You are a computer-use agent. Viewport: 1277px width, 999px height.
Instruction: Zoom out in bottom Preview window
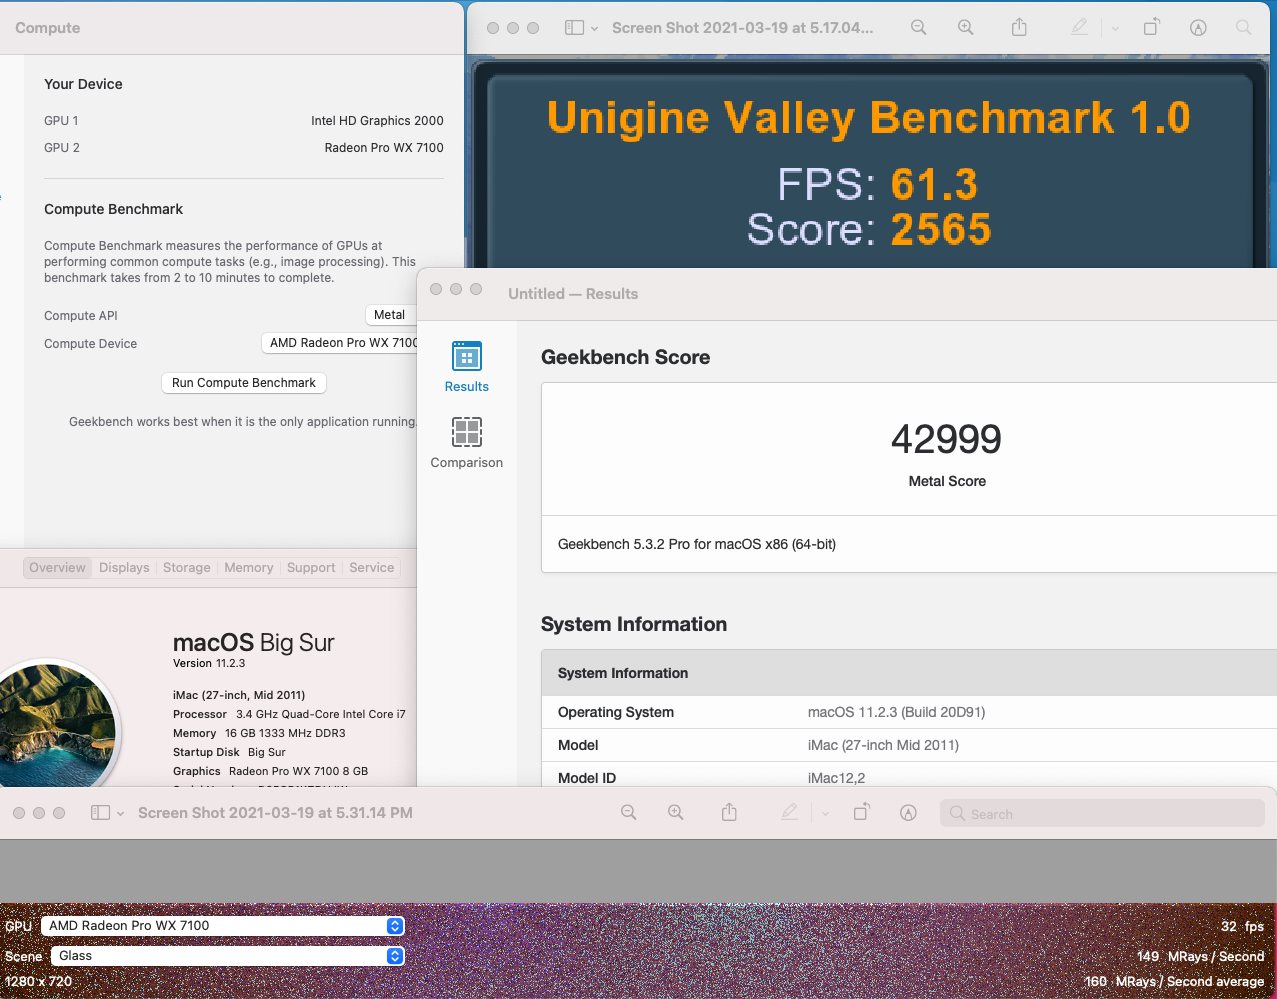tap(629, 813)
